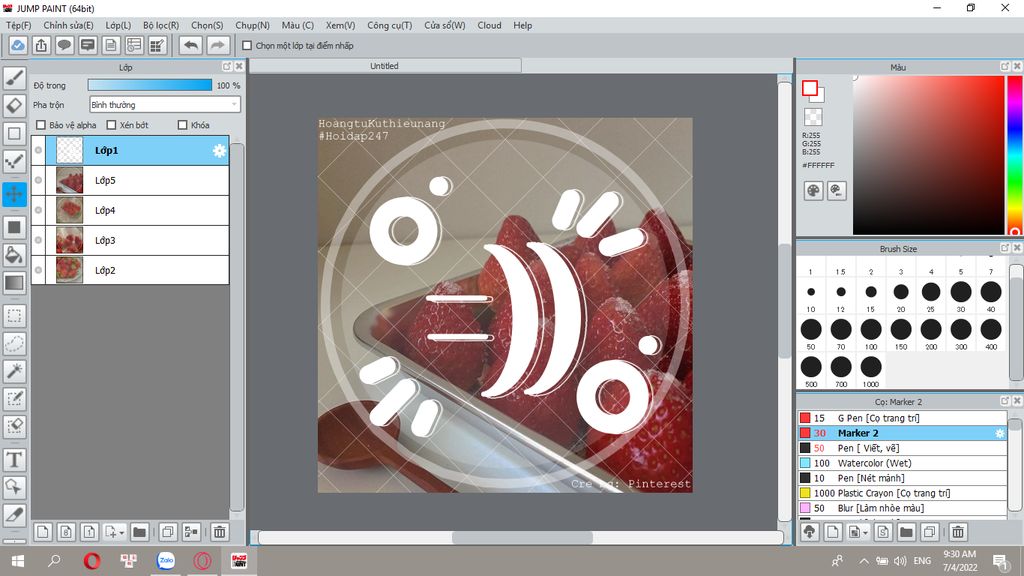1024x576 pixels.
Task: Select the Text tool
Action: pos(14,460)
